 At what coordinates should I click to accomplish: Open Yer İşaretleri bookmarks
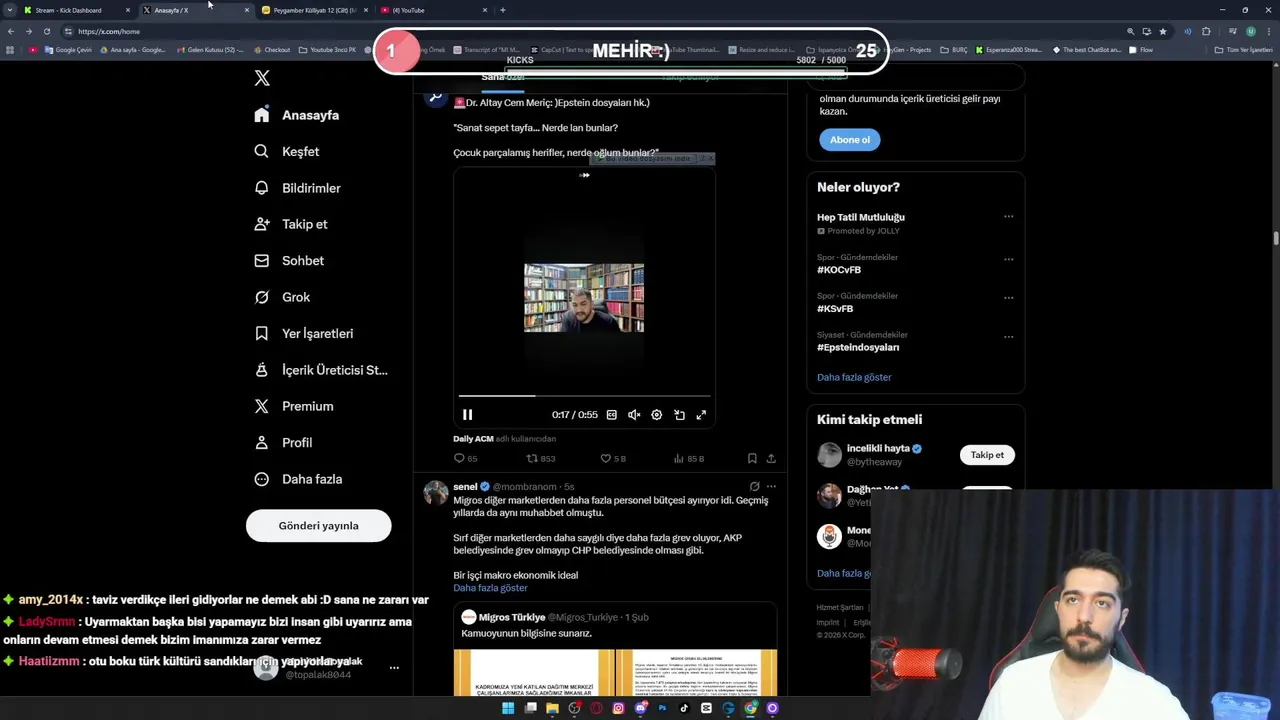click(x=304, y=333)
